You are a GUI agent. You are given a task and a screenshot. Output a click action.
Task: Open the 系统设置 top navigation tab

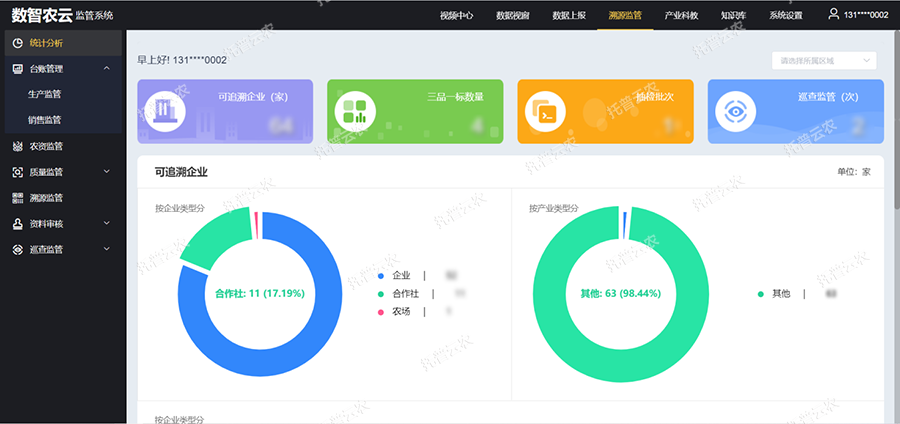pyautogui.click(x=785, y=15)
